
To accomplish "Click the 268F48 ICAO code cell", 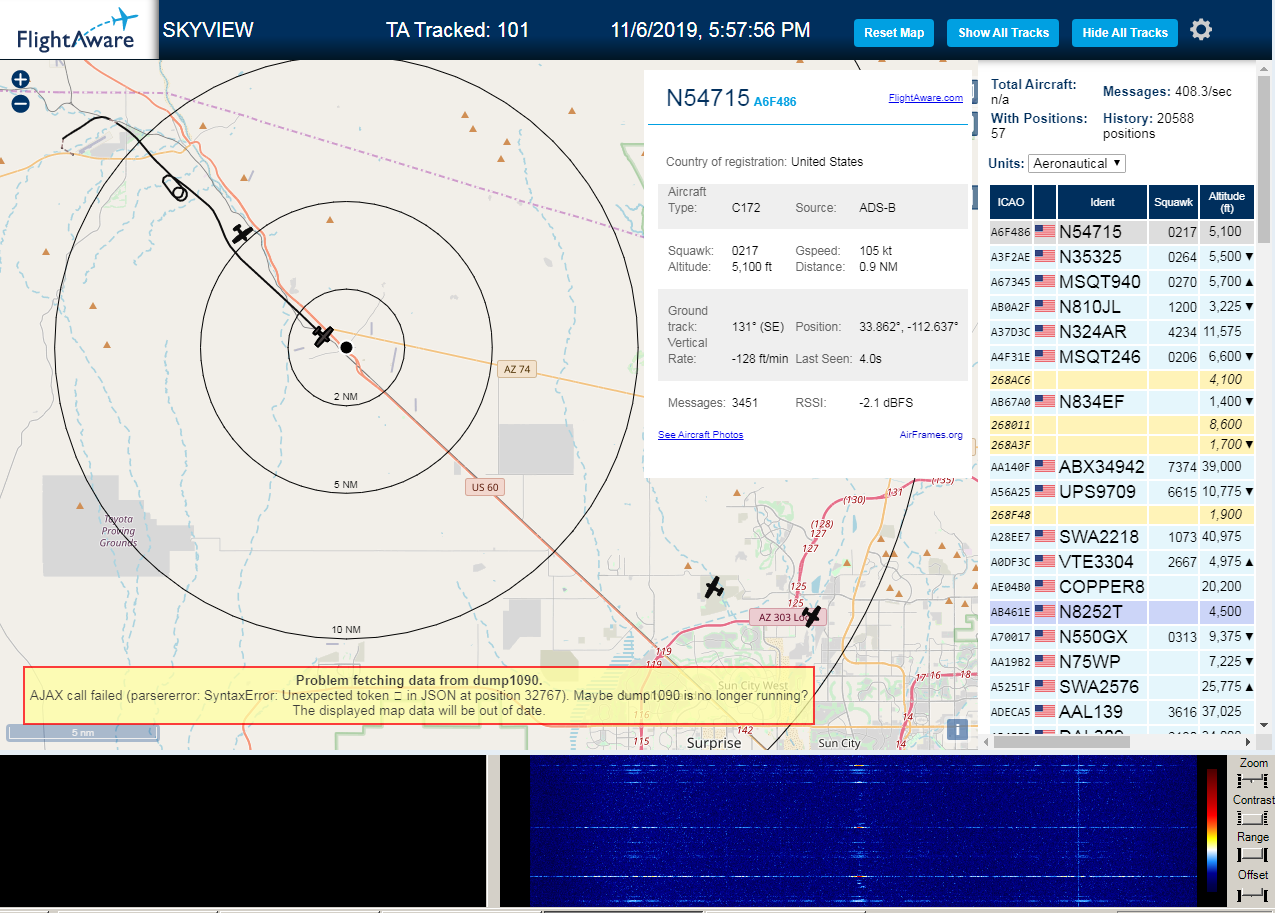I will [1010, 515].
